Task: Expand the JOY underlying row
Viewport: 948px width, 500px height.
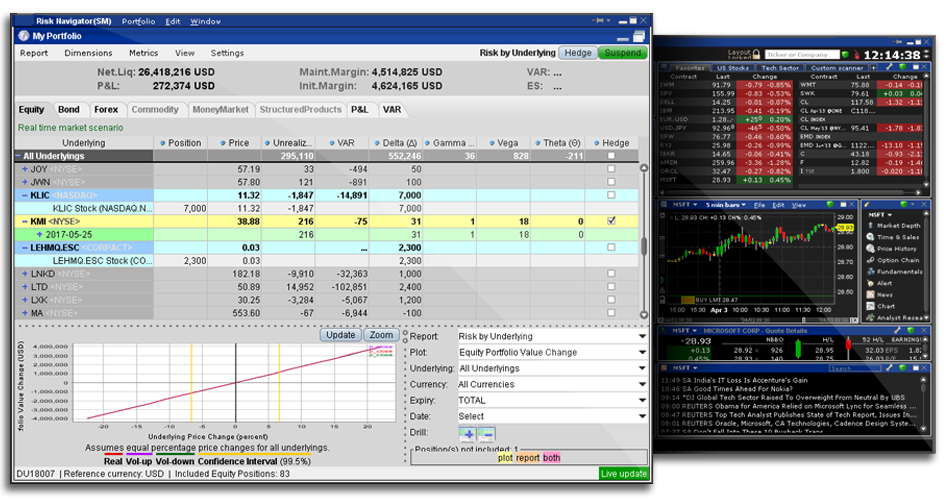Action: pyautogui.click(x=25, y=169)
